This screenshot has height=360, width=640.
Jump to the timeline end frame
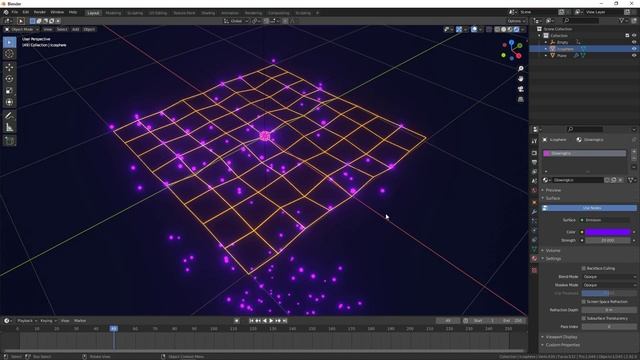285,321
